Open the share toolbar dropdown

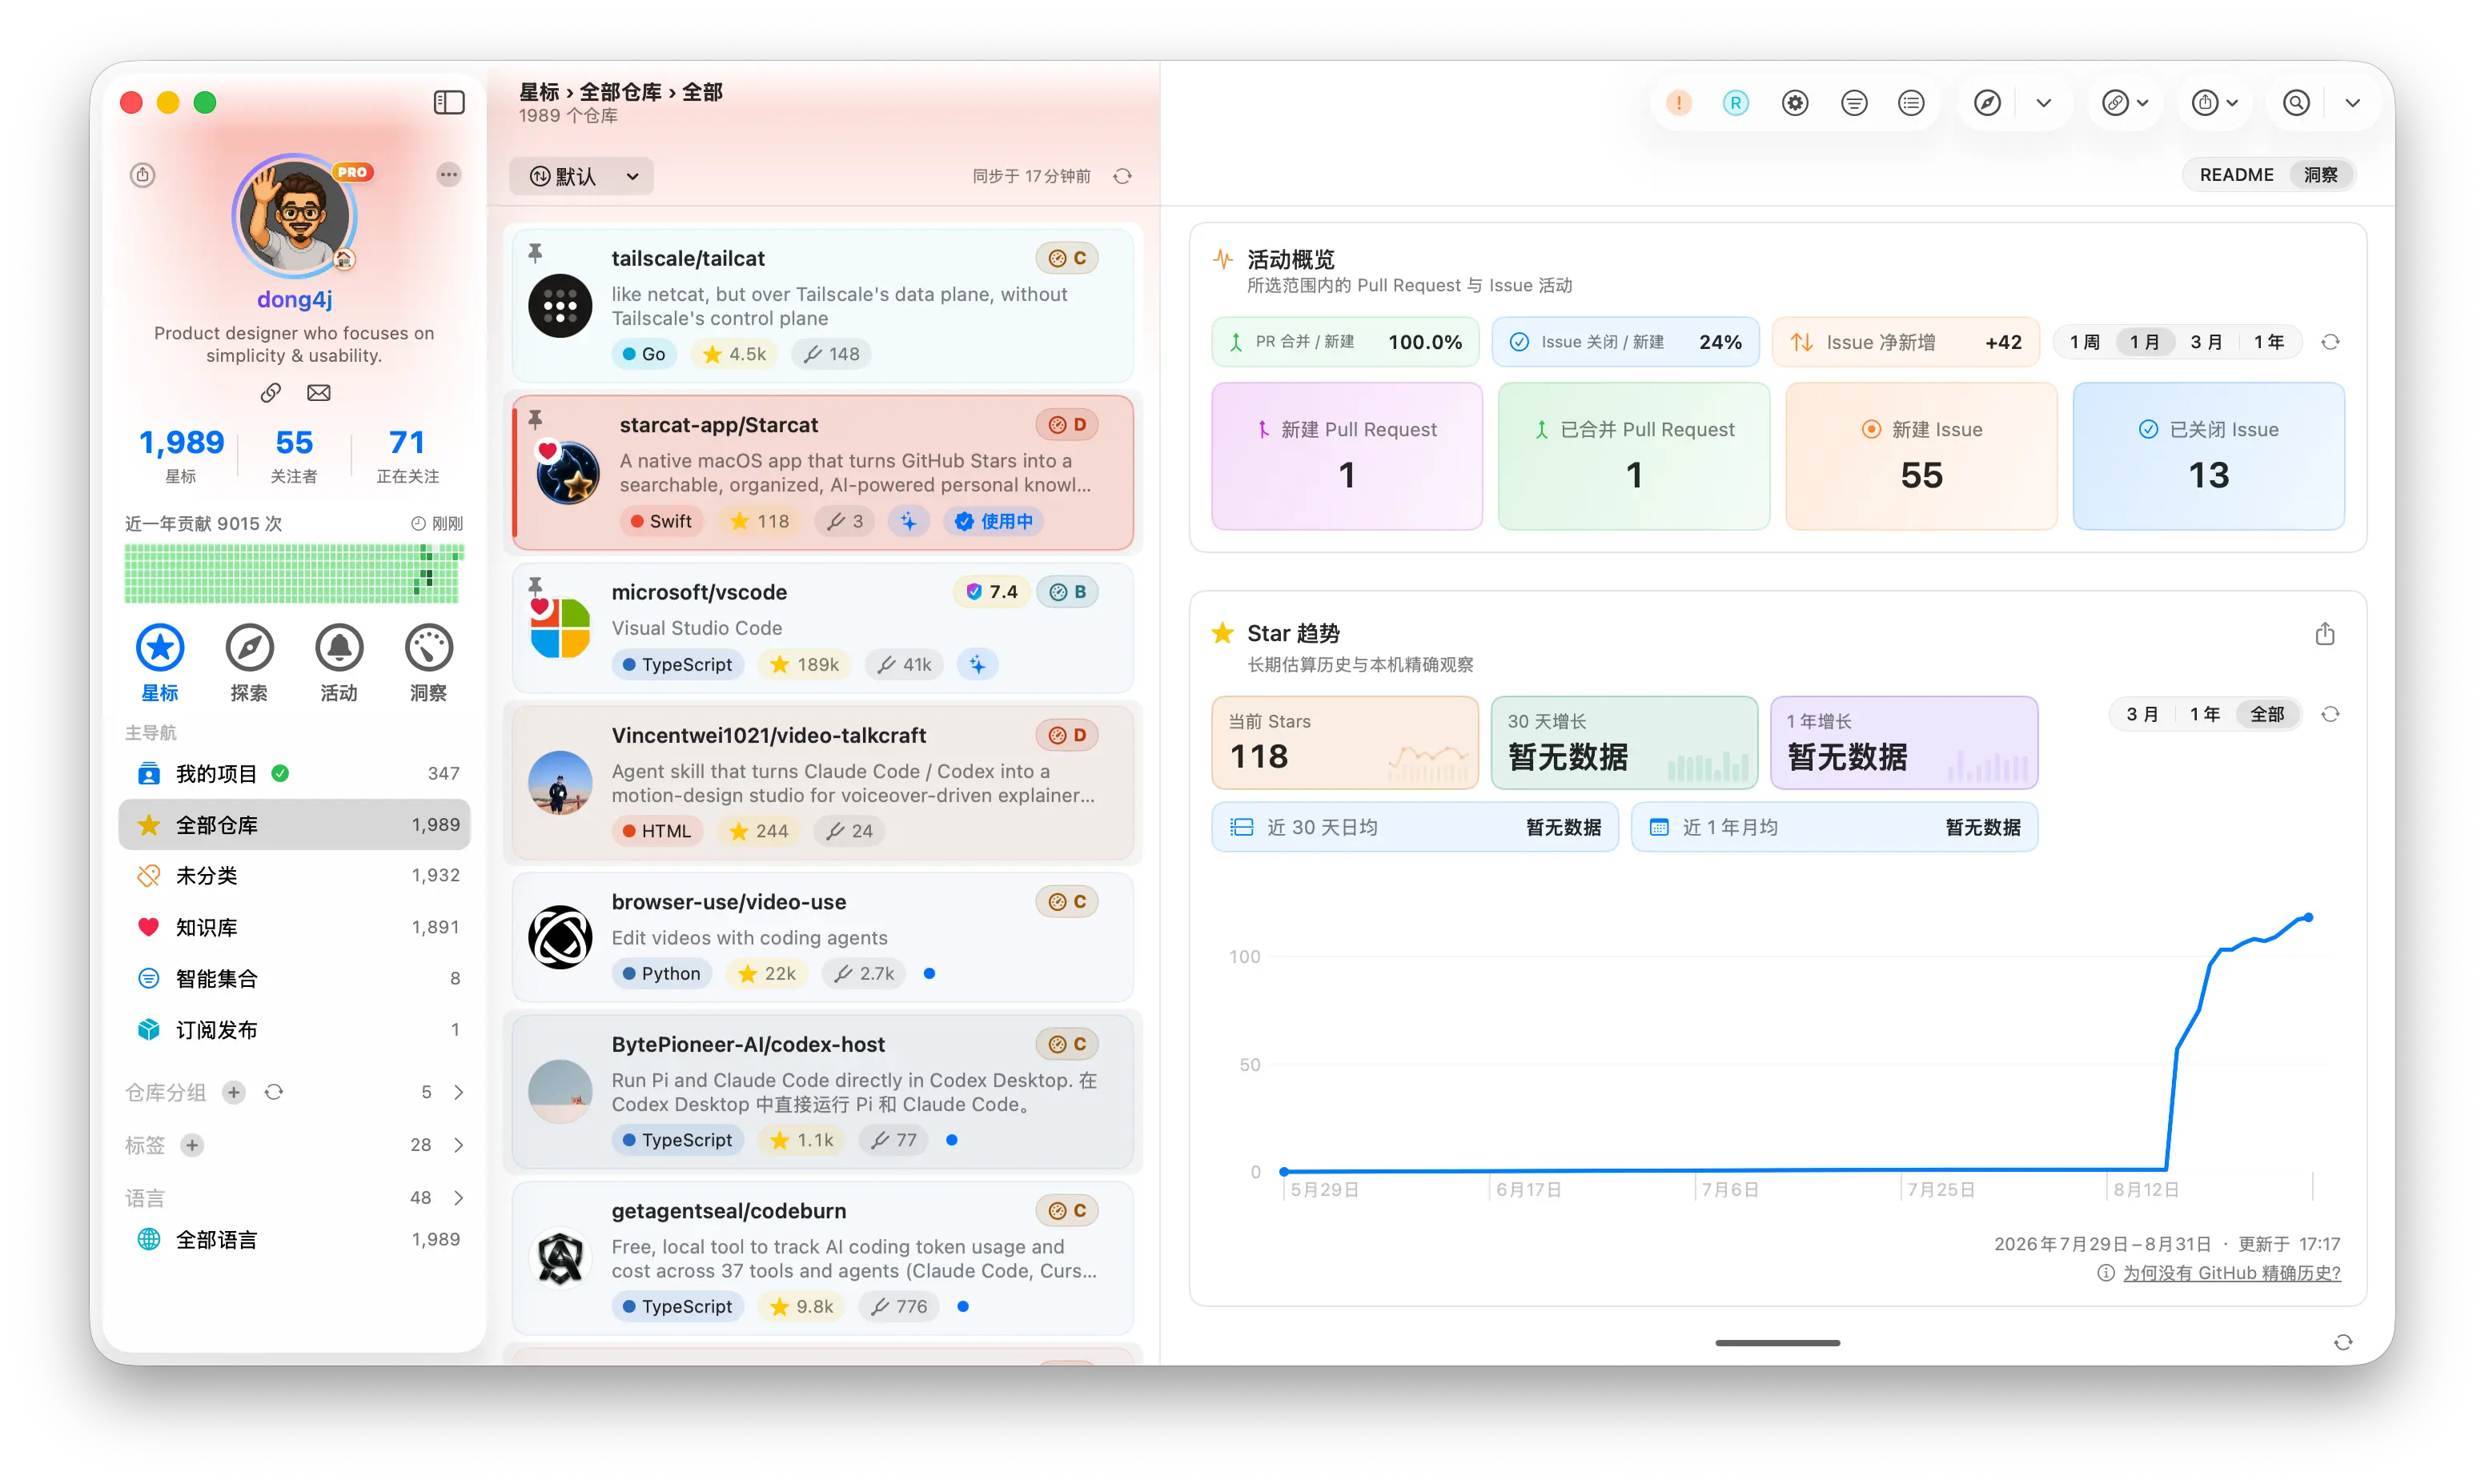coord(2215,102)
